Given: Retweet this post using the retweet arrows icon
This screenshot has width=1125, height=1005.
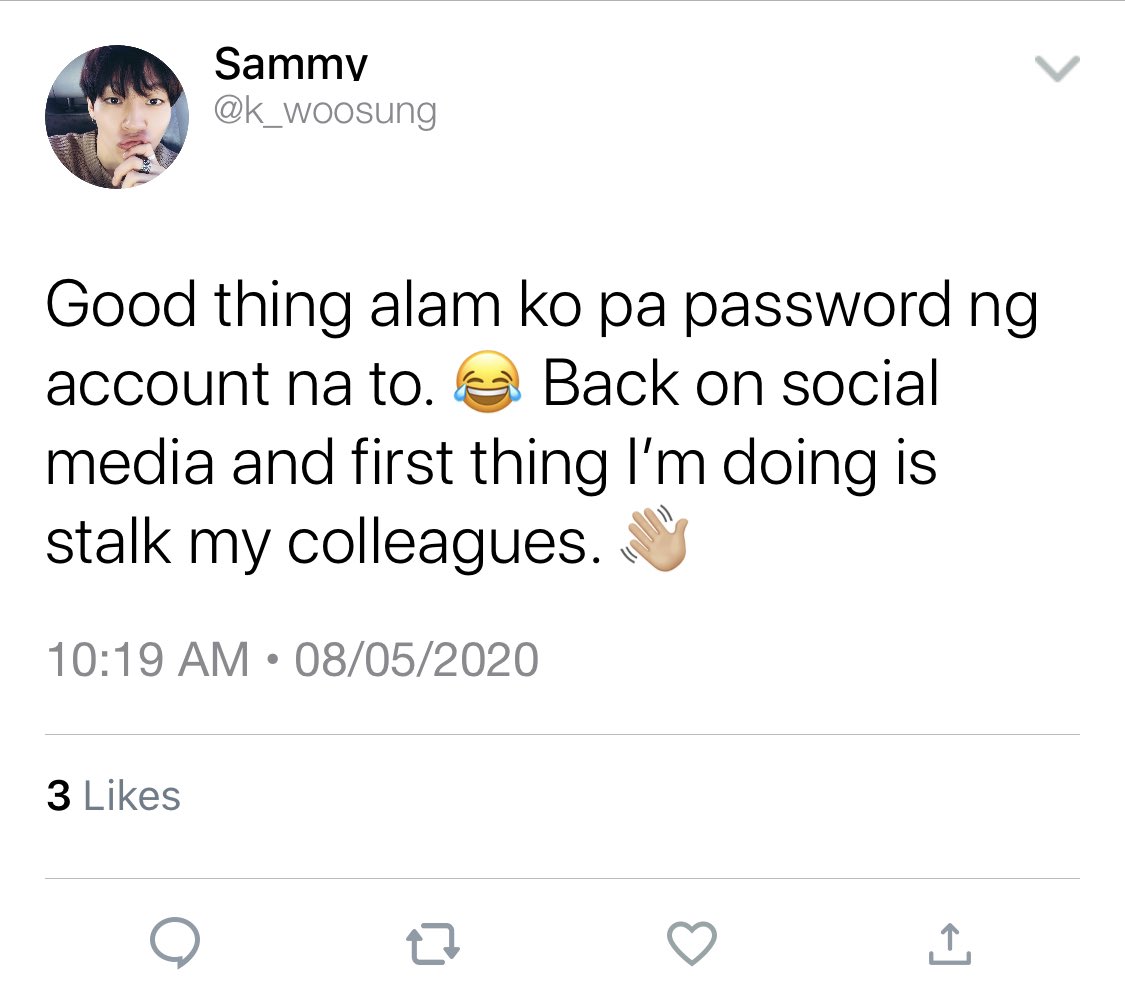Looking at the screenshot, I should [x=433, y=943].
